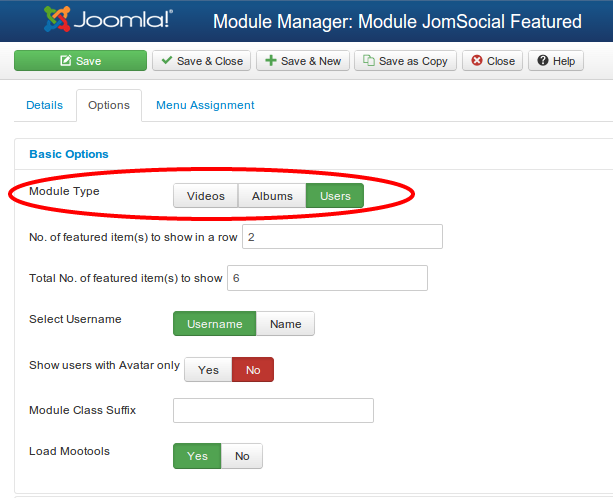Set Show users with Avatar only to Yes
613x498 pixels.
pyautogui.click(x=208, y=369)
